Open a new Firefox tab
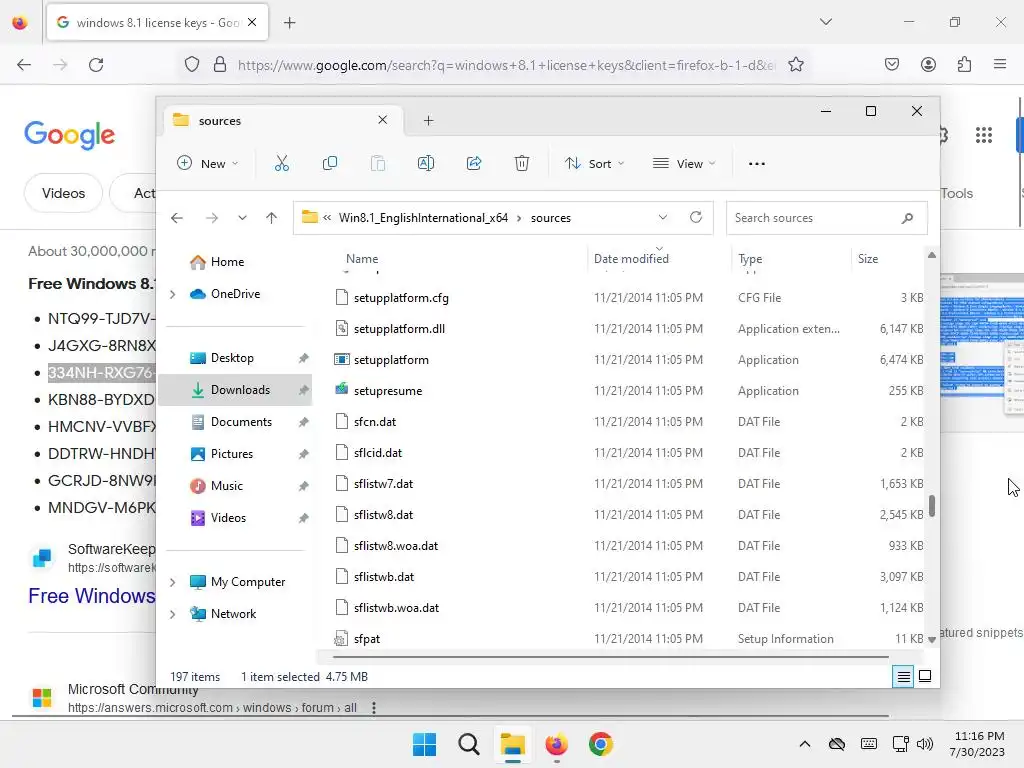 tap(290, 23)
